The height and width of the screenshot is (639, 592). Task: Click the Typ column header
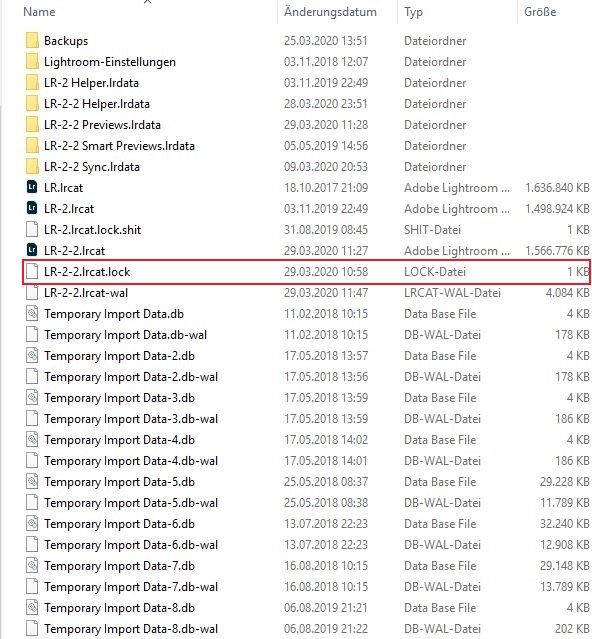(x=413, y=12)
